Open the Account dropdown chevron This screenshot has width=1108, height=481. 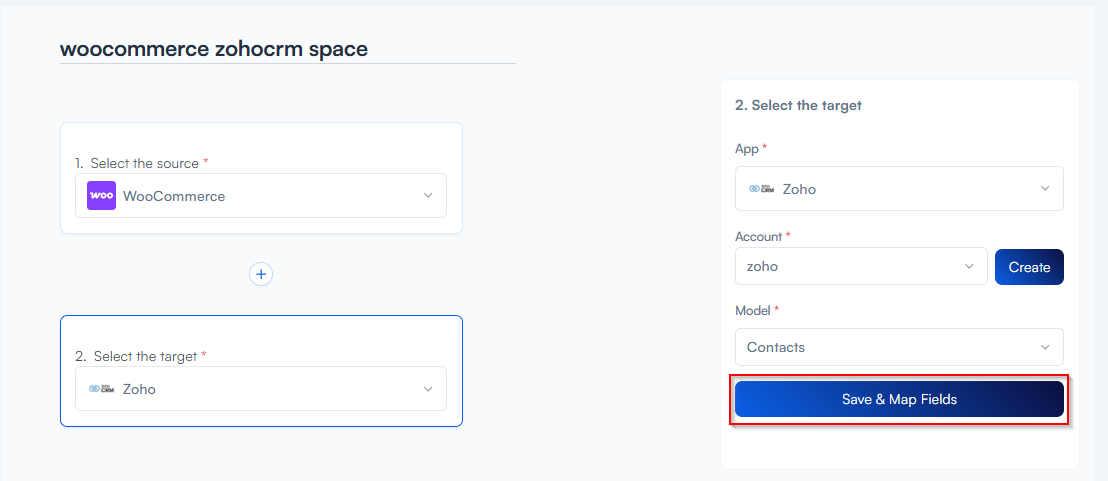pos(968,266)
